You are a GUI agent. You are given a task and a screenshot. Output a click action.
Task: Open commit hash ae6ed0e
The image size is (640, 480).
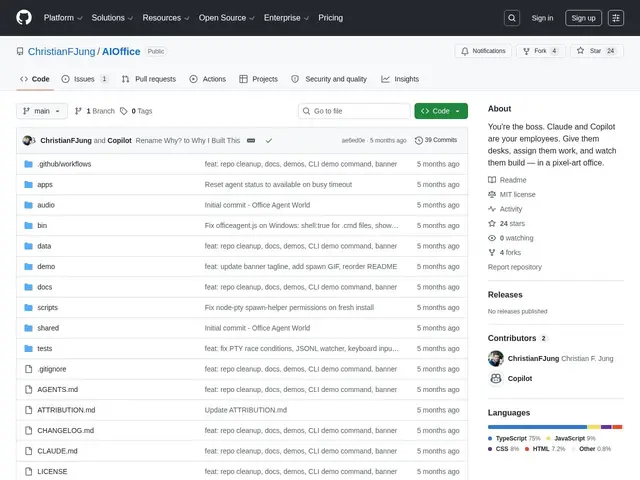click(353, 140)
